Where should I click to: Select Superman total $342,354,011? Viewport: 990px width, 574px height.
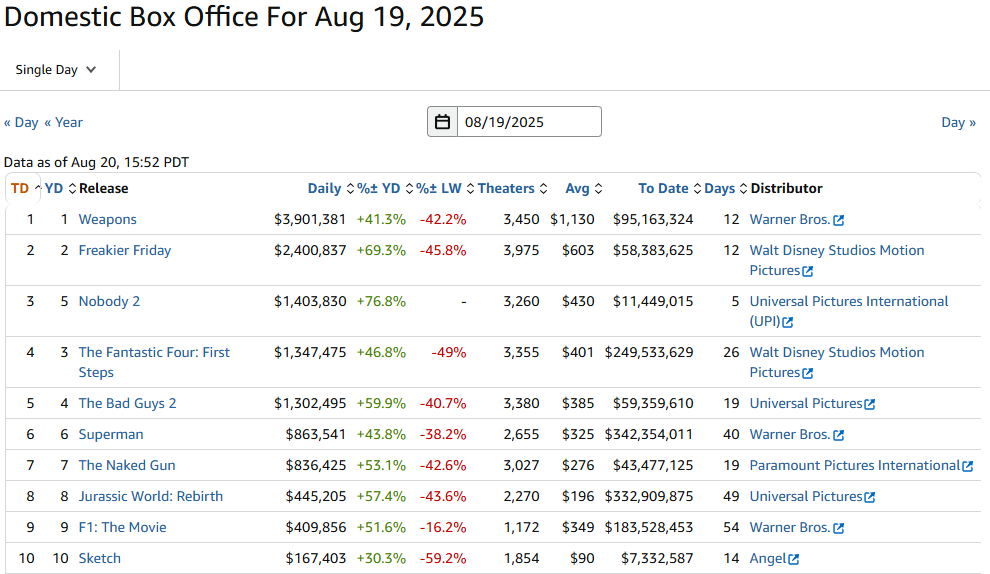click(x=649, y=434)
